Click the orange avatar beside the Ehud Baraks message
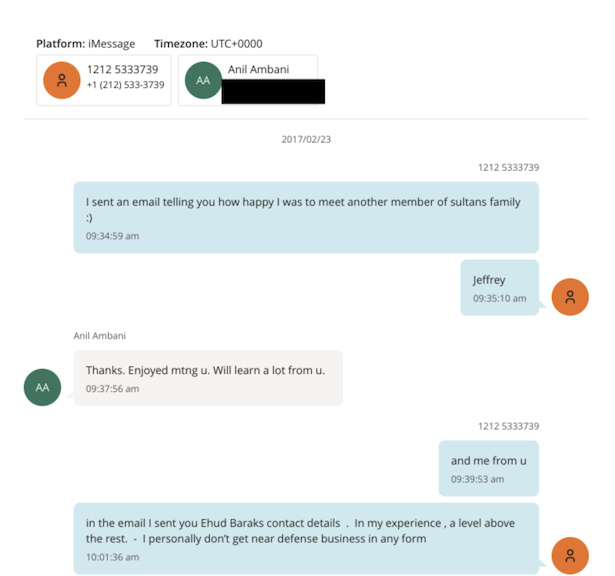The image size is (615, 576). [x=570, y=555]
